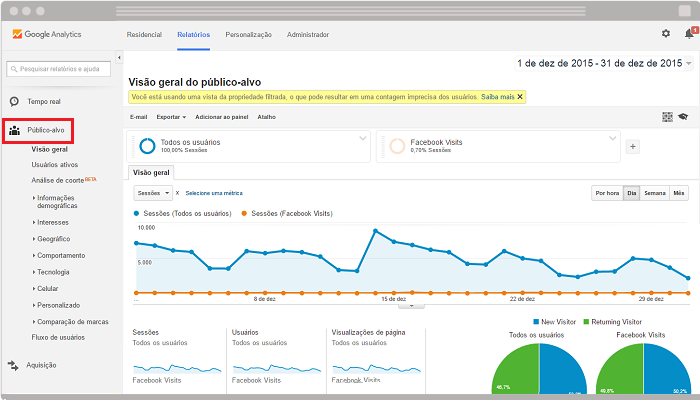Close the yellow warning banner
This screenshot has width=700, height=400.
pos(520,97)
